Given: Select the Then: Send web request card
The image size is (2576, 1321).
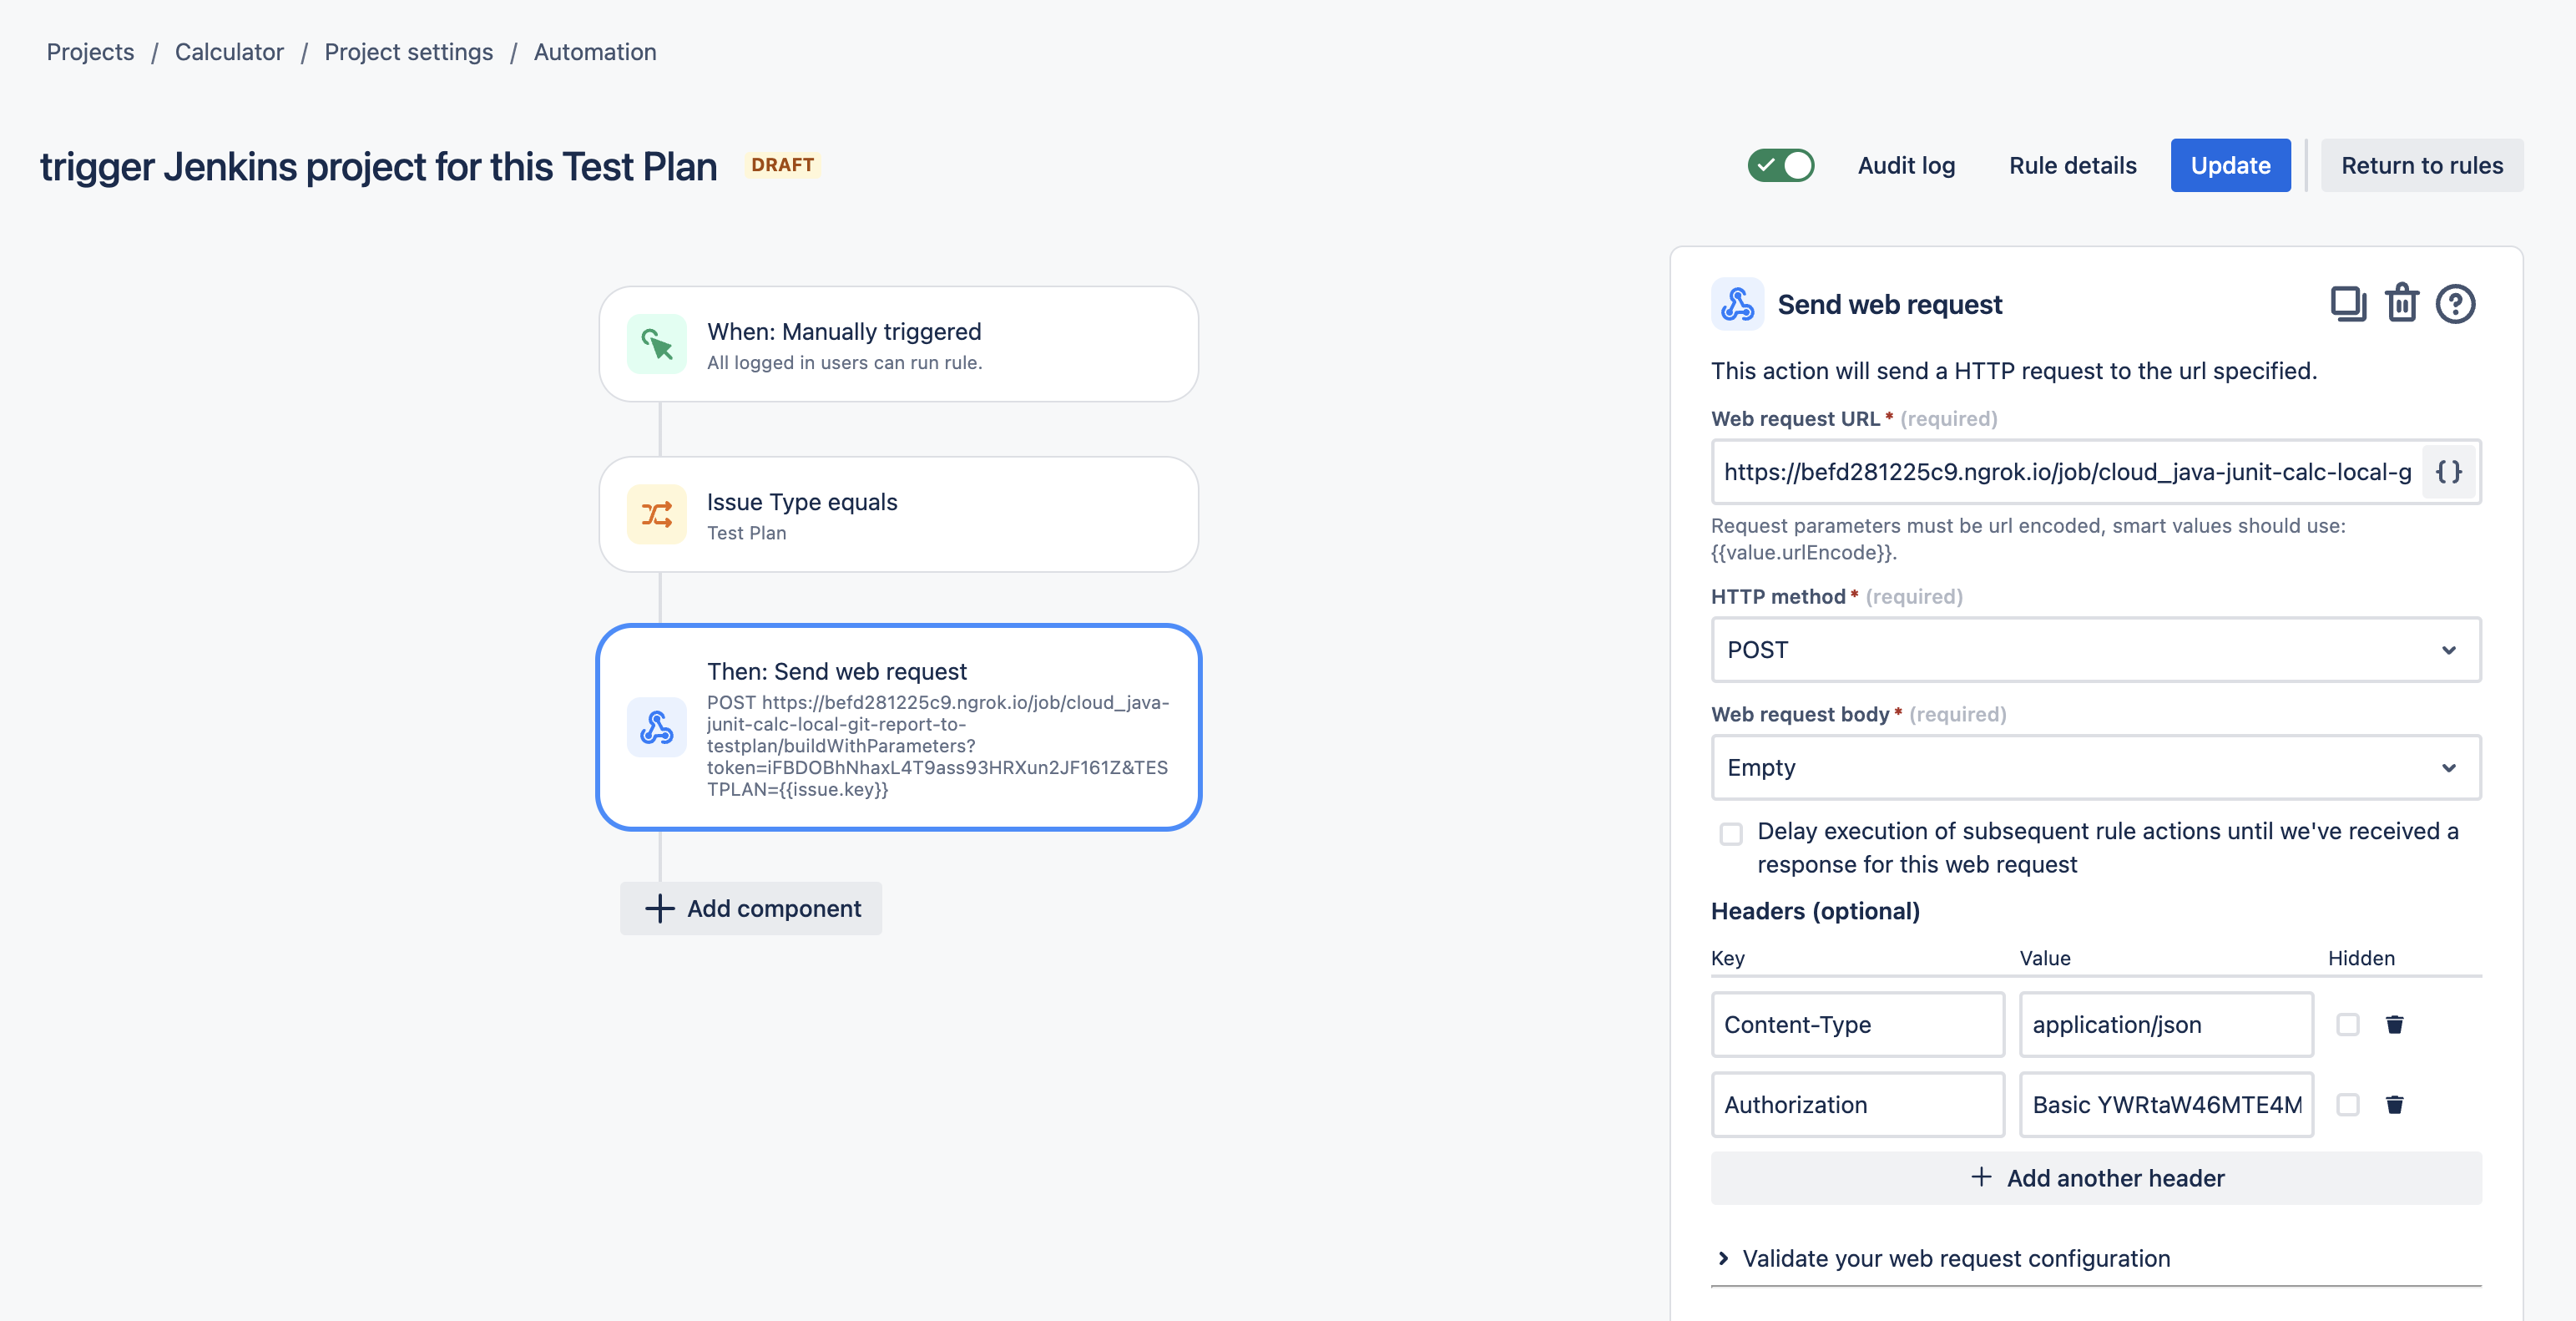Looking at the screenshot, I should tap(898, 727).
